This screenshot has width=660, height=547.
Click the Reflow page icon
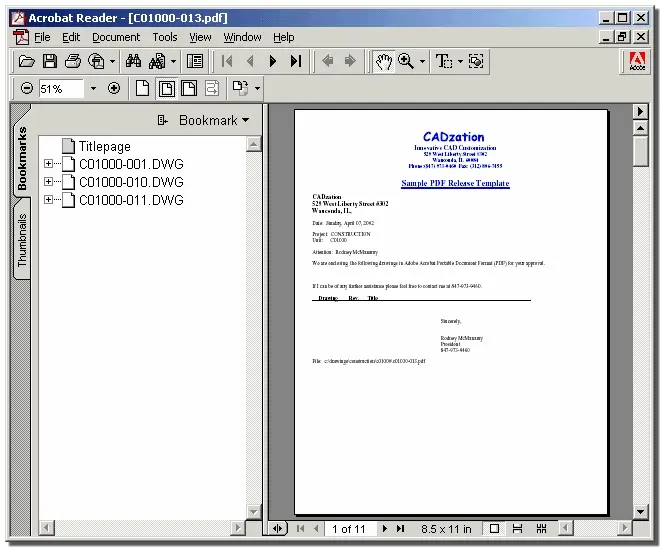[212, 88]
